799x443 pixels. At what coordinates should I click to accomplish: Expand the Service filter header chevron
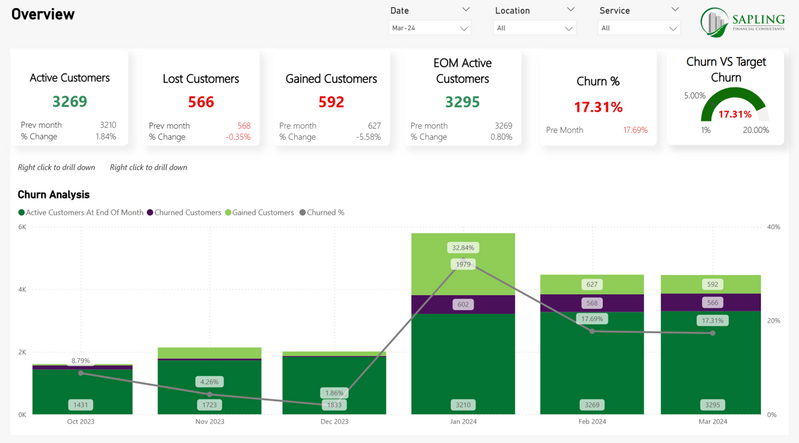coord(676,9)
